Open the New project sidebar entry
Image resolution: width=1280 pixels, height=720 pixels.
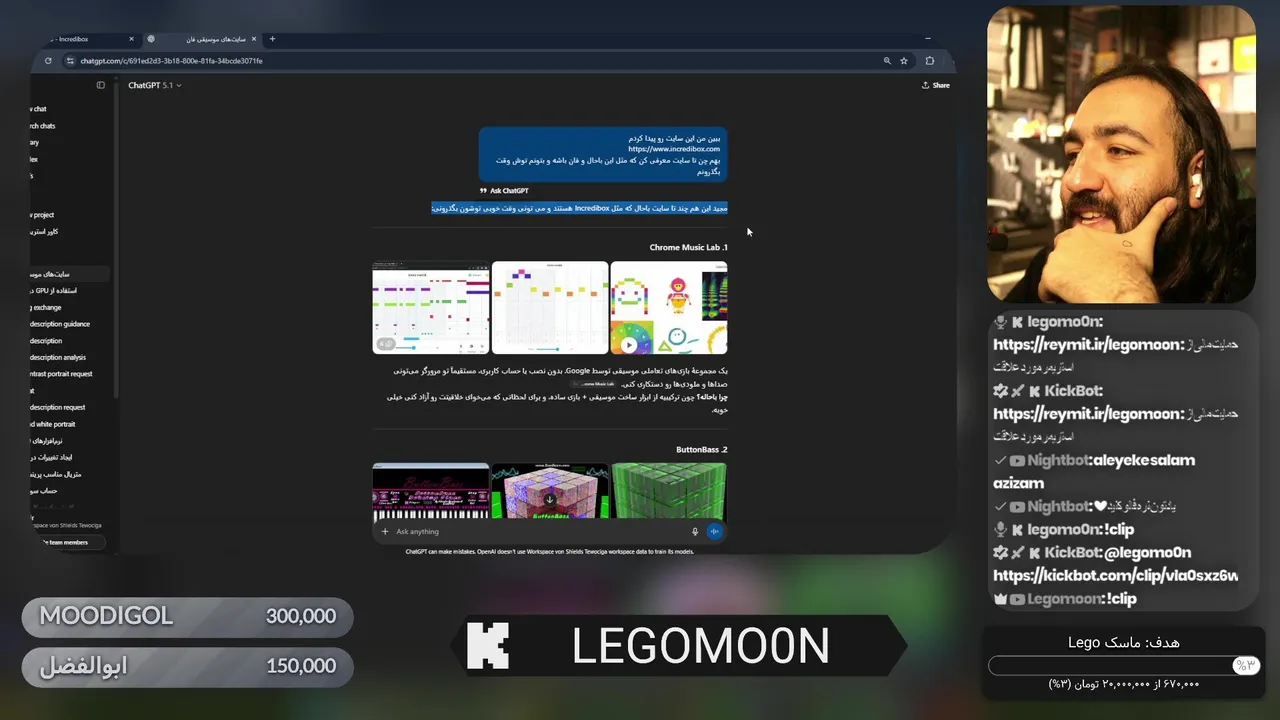point(42,215)
